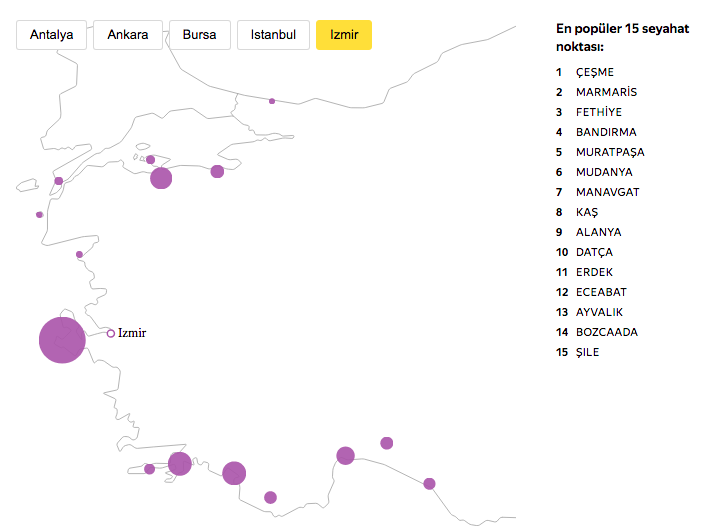Open the Bursa city tab
701x530 pixels.
click(x=199, y=35)
